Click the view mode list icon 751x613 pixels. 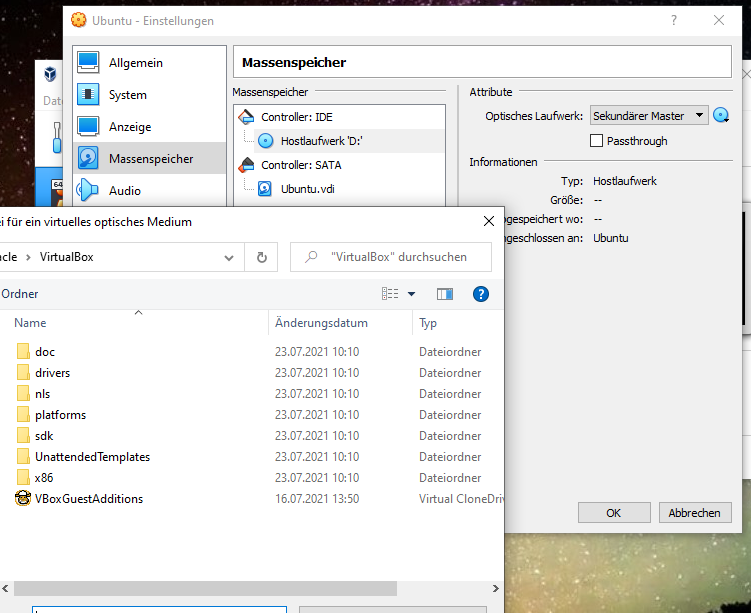[x=390, y=294]
